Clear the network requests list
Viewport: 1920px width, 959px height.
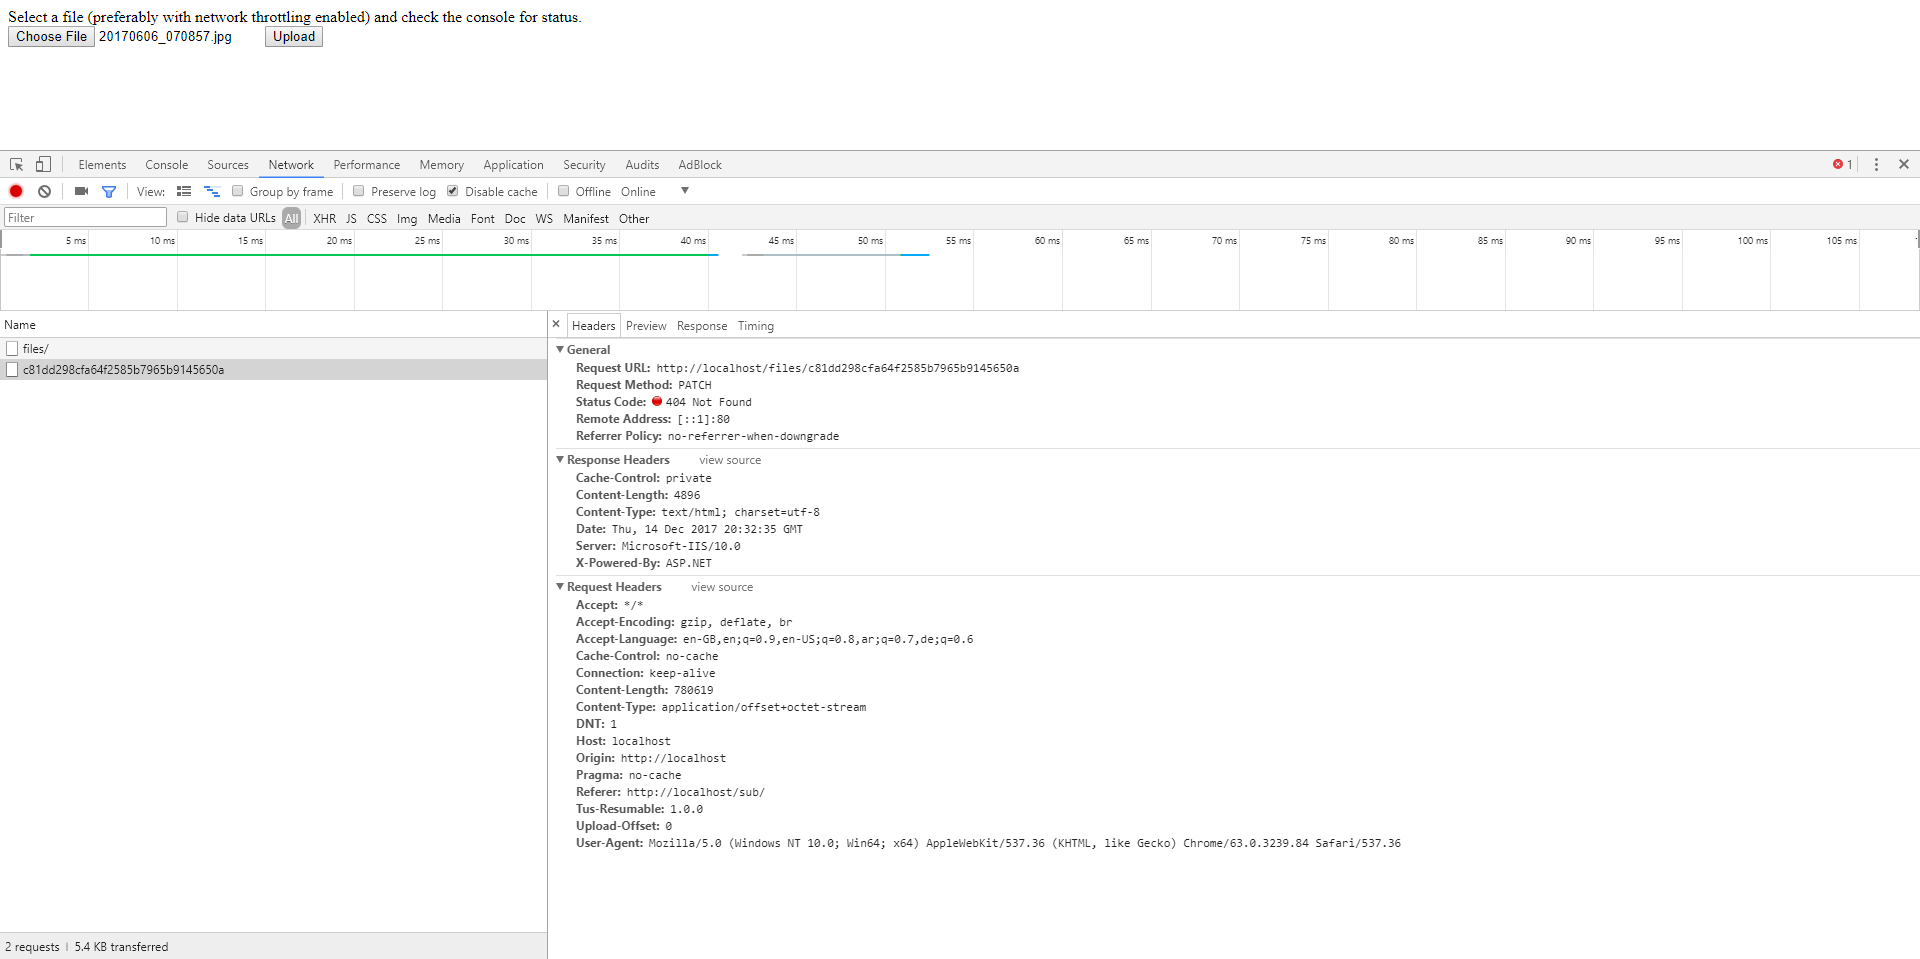44,191
